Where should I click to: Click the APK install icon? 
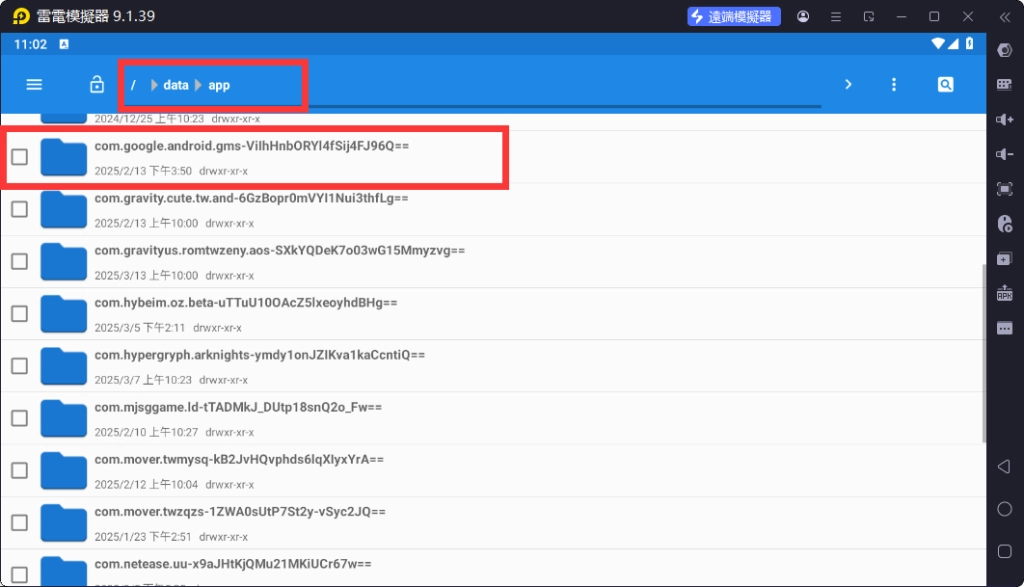pos(1004,293)
